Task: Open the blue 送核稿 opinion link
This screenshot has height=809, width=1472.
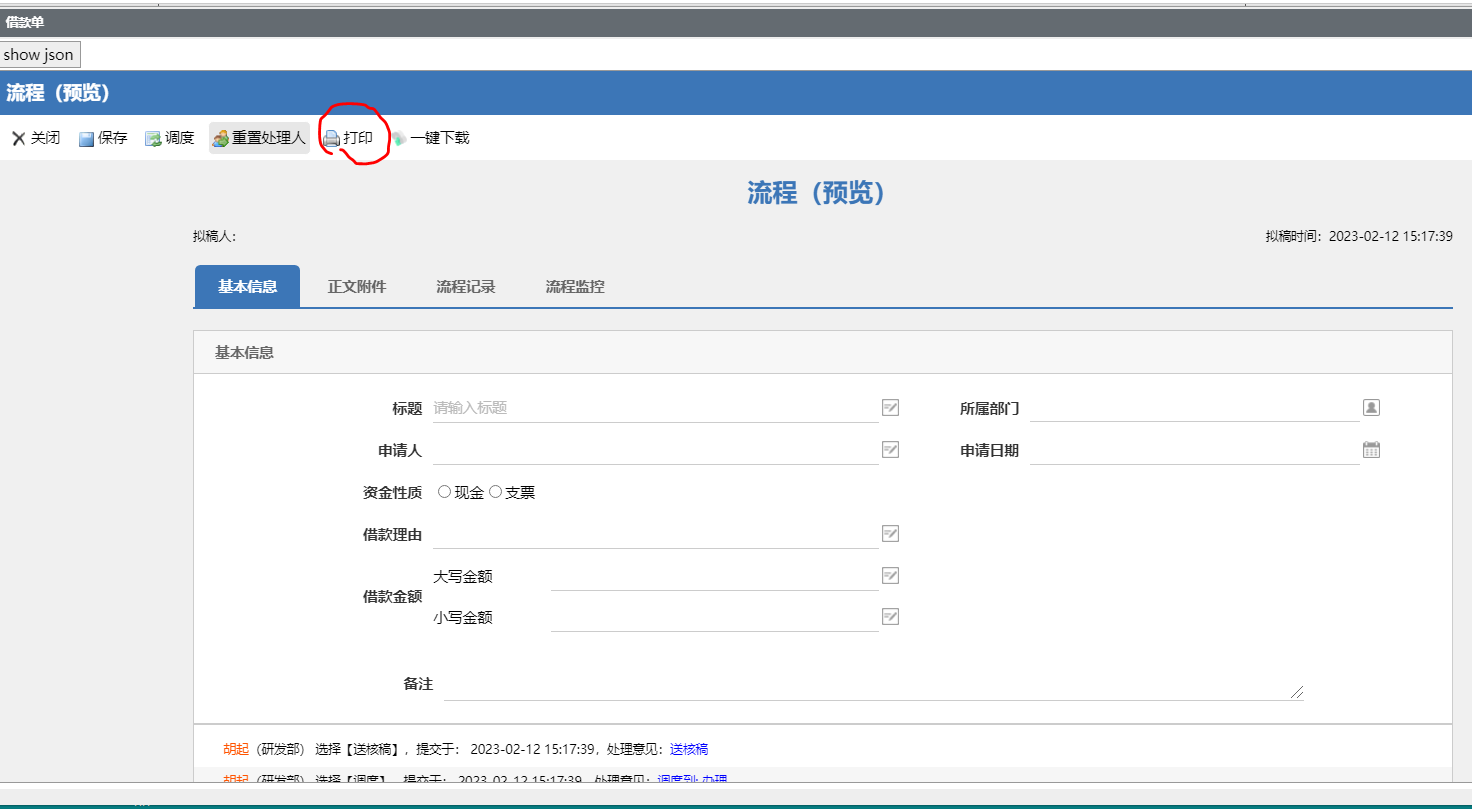Action: tap(689, 749)
